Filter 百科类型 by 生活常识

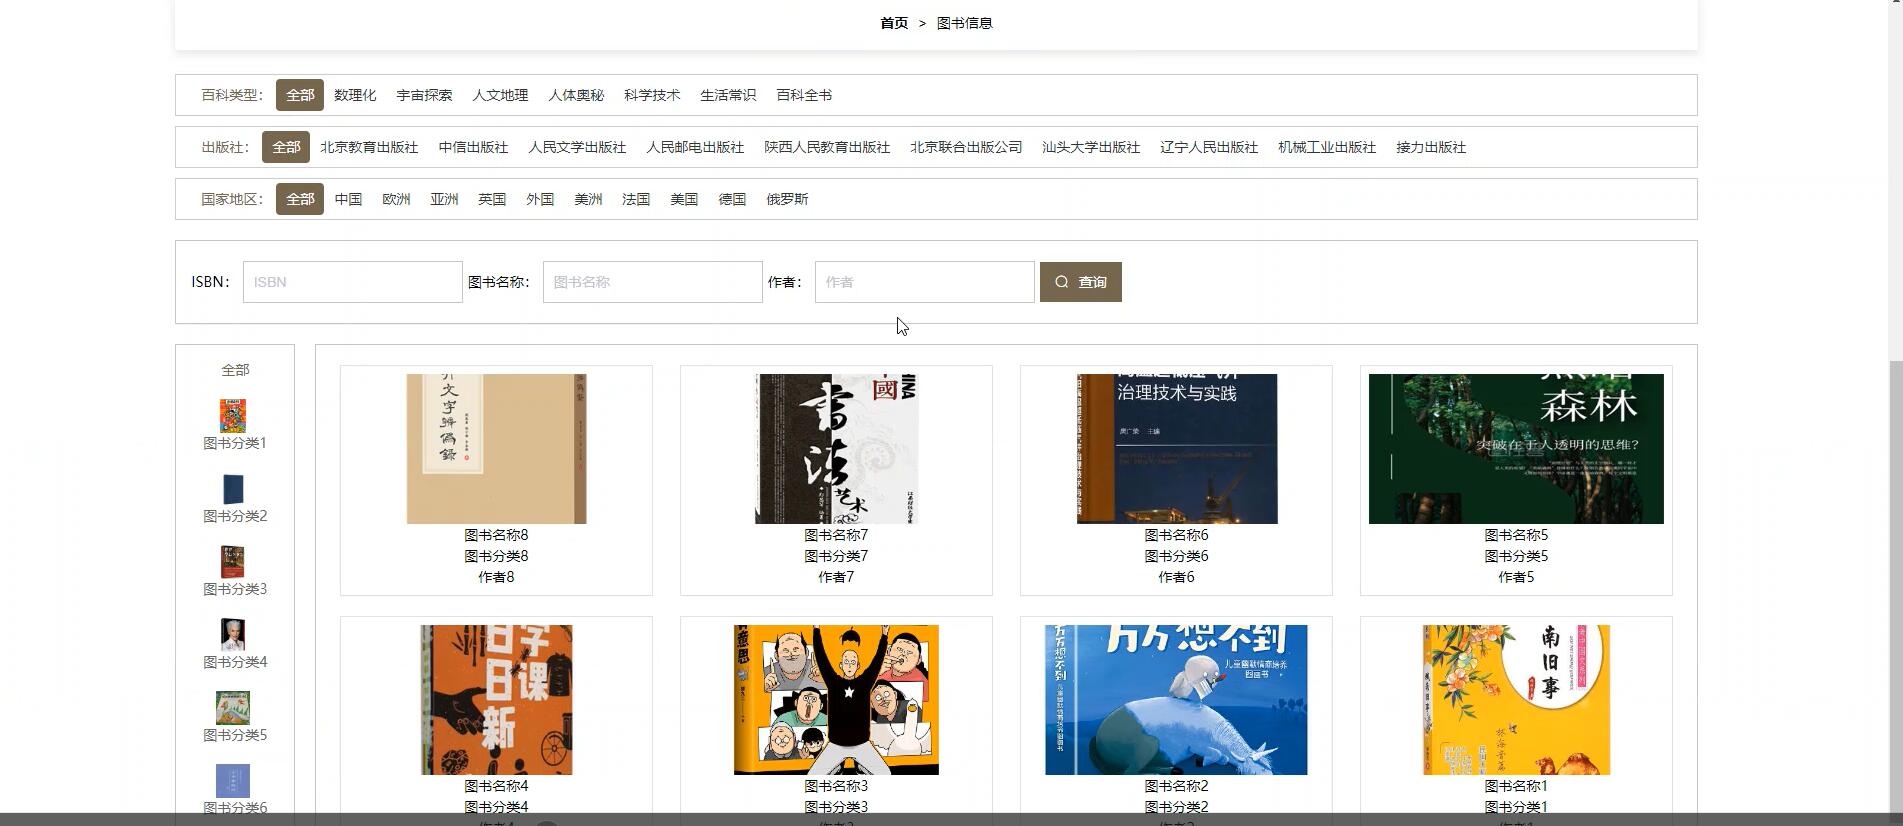point(728,95)
